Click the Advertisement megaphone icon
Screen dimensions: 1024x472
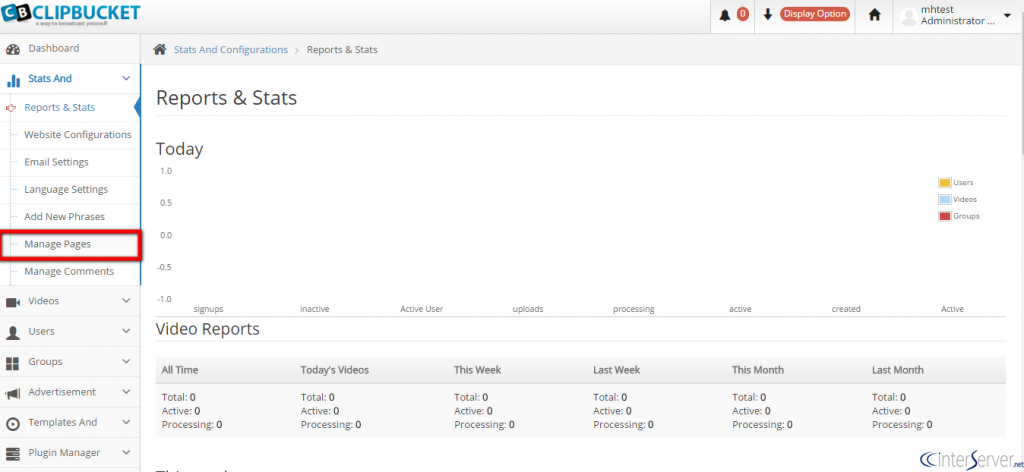12,393
